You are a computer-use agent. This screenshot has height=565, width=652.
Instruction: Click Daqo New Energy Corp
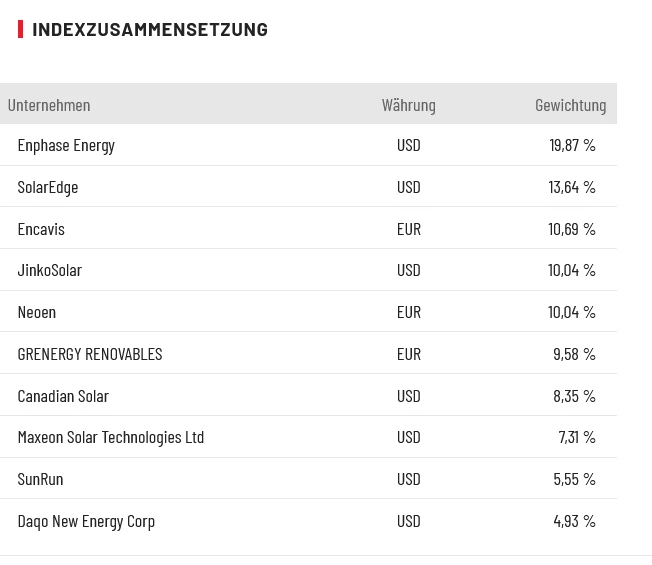86,521
